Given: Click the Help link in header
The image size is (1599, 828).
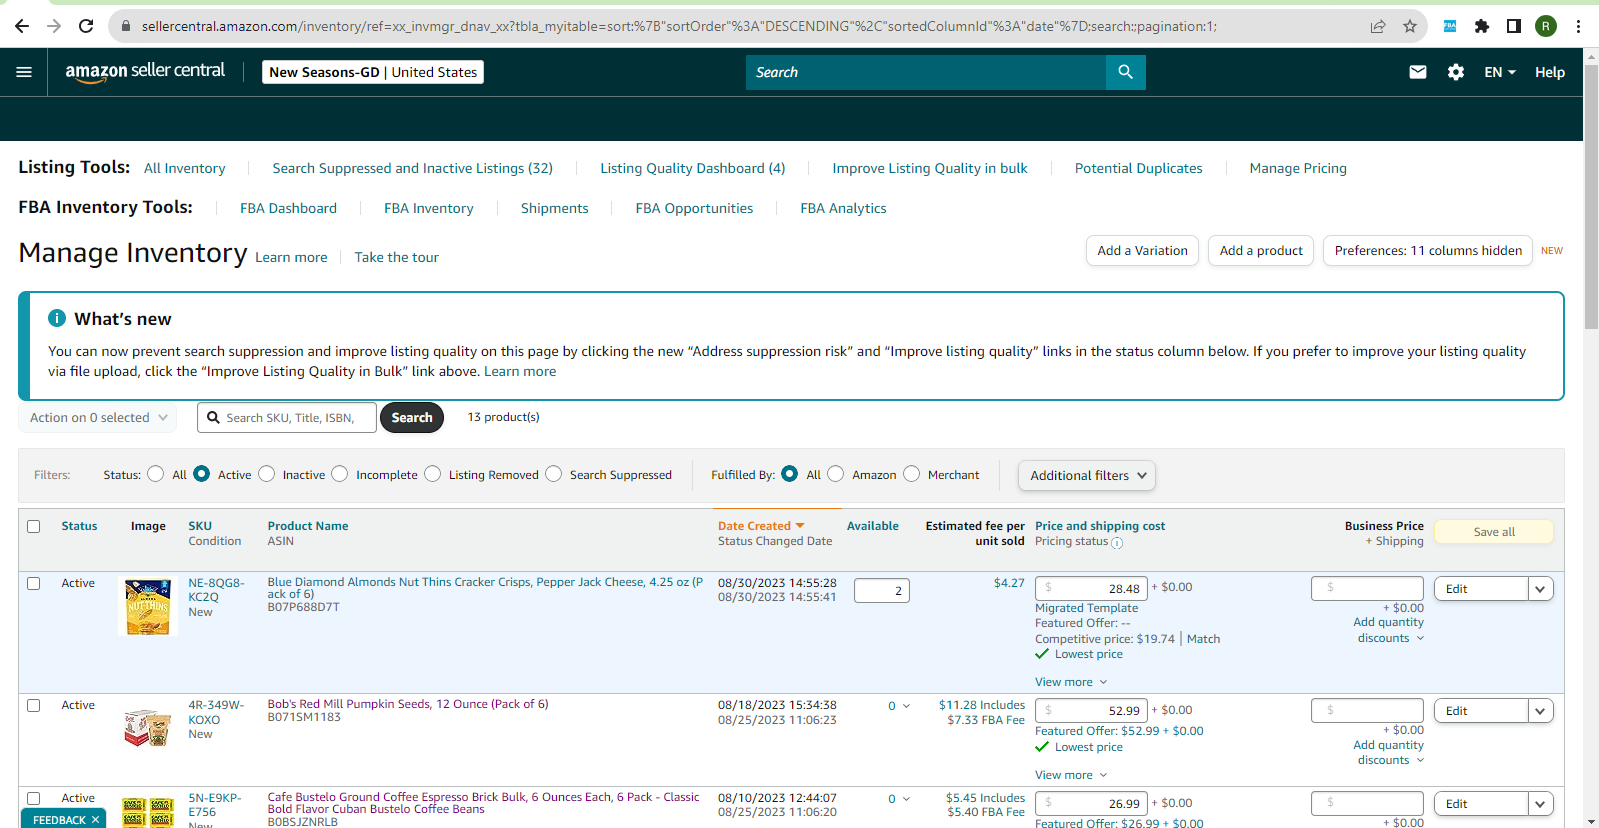Looking at the screenshot, I should coord(1550,72).
